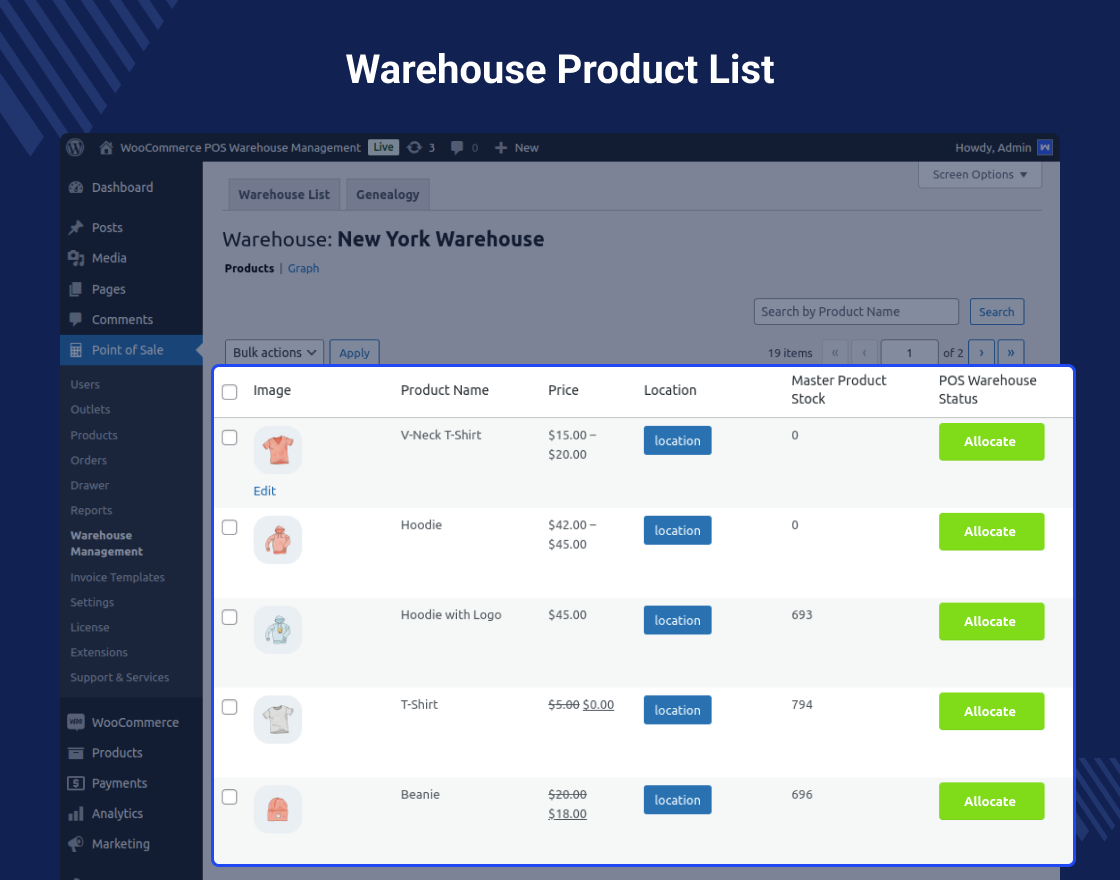Image resolution: width=1120 pixels, height=880 pixels.
Task: Click Edit under the V-Neck T-Shirt image
Action: pos(264,491)
